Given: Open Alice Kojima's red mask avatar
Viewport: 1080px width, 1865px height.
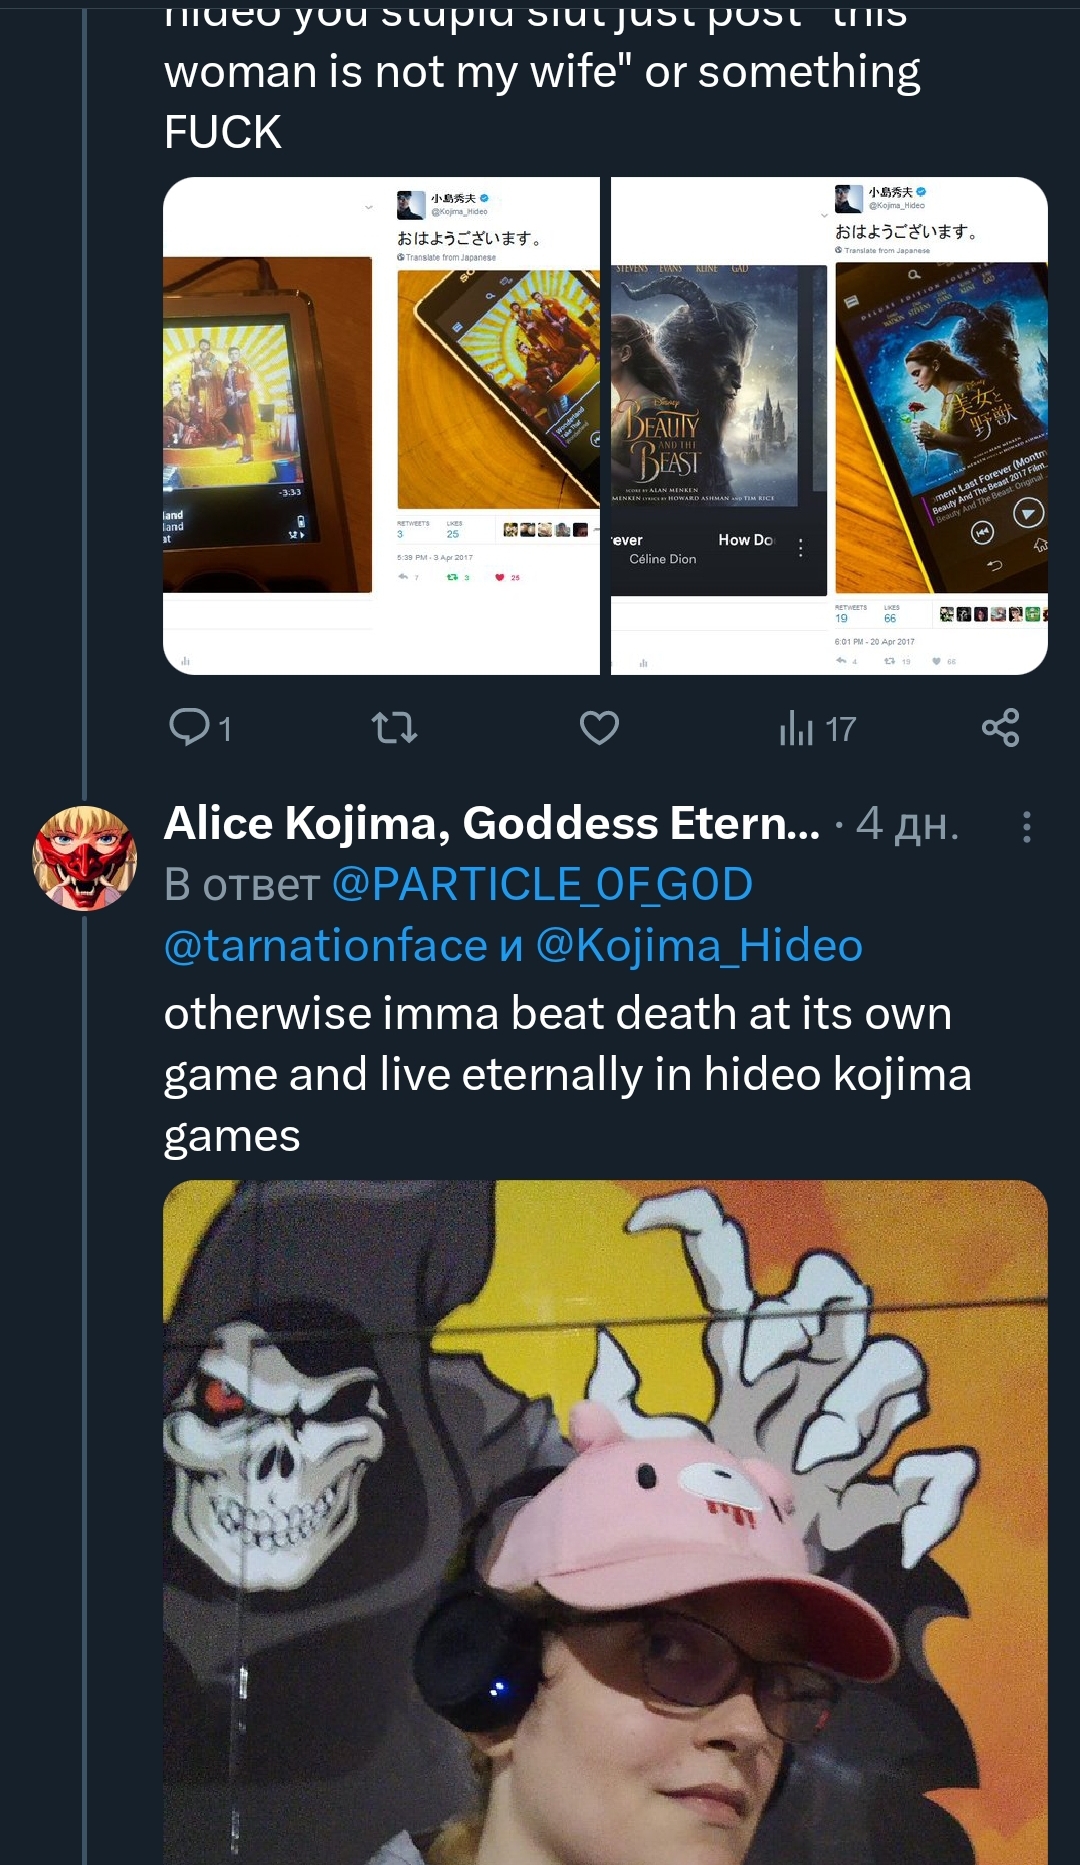Looking at the screenshot, I should tap(85, 858).
